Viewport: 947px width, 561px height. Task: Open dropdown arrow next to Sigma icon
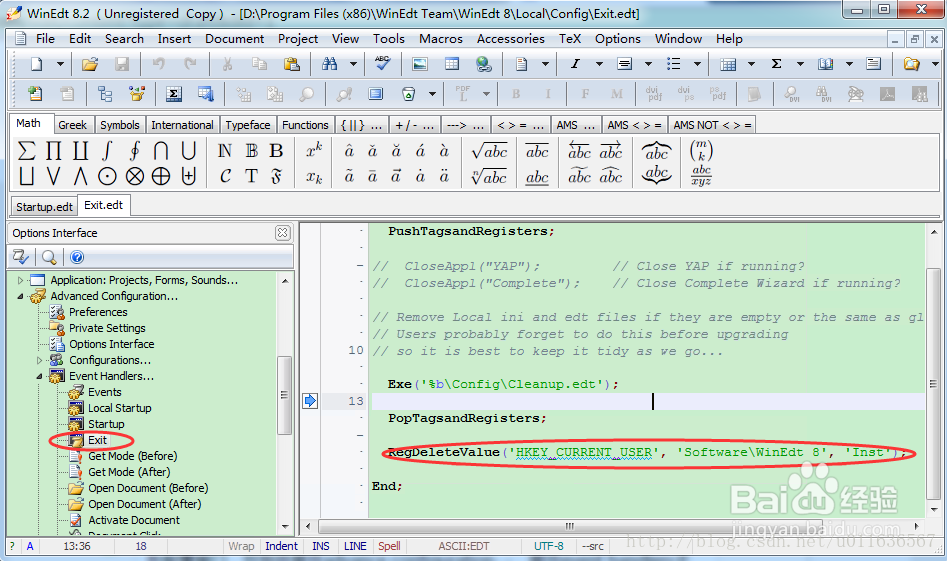pos(800,64)
